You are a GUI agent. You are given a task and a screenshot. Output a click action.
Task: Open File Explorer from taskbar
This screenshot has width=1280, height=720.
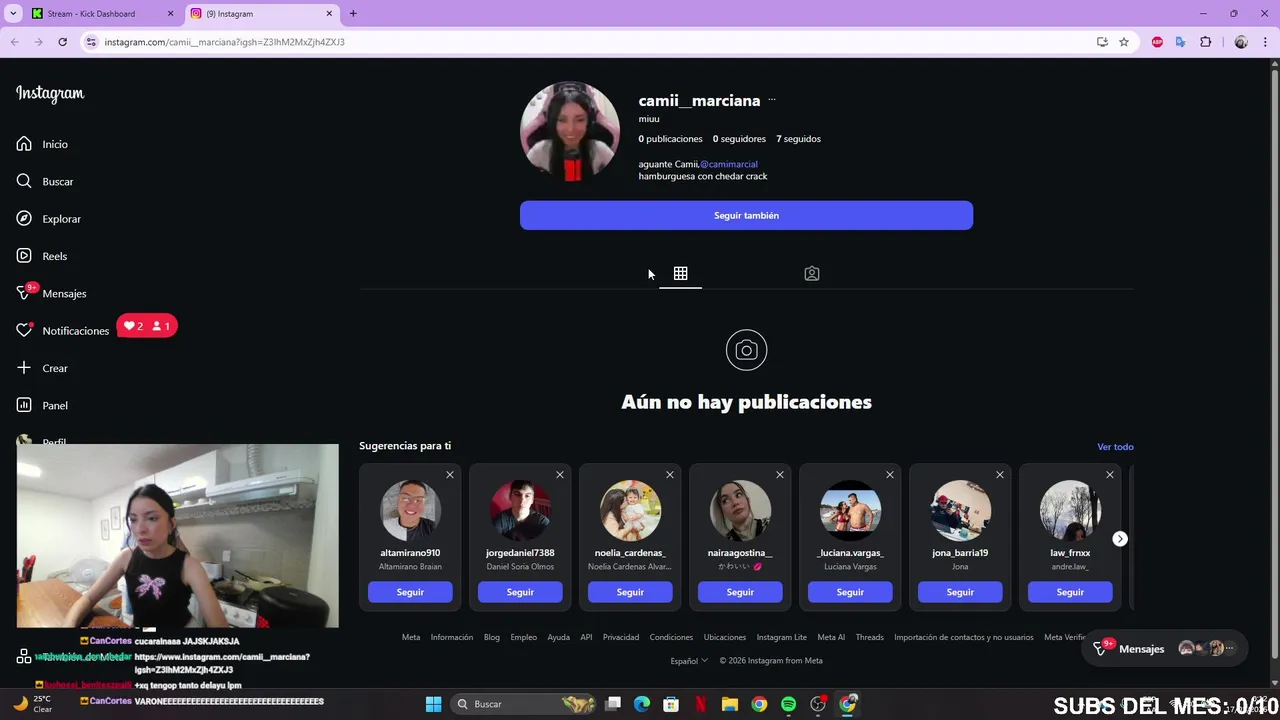pos(729,704)
